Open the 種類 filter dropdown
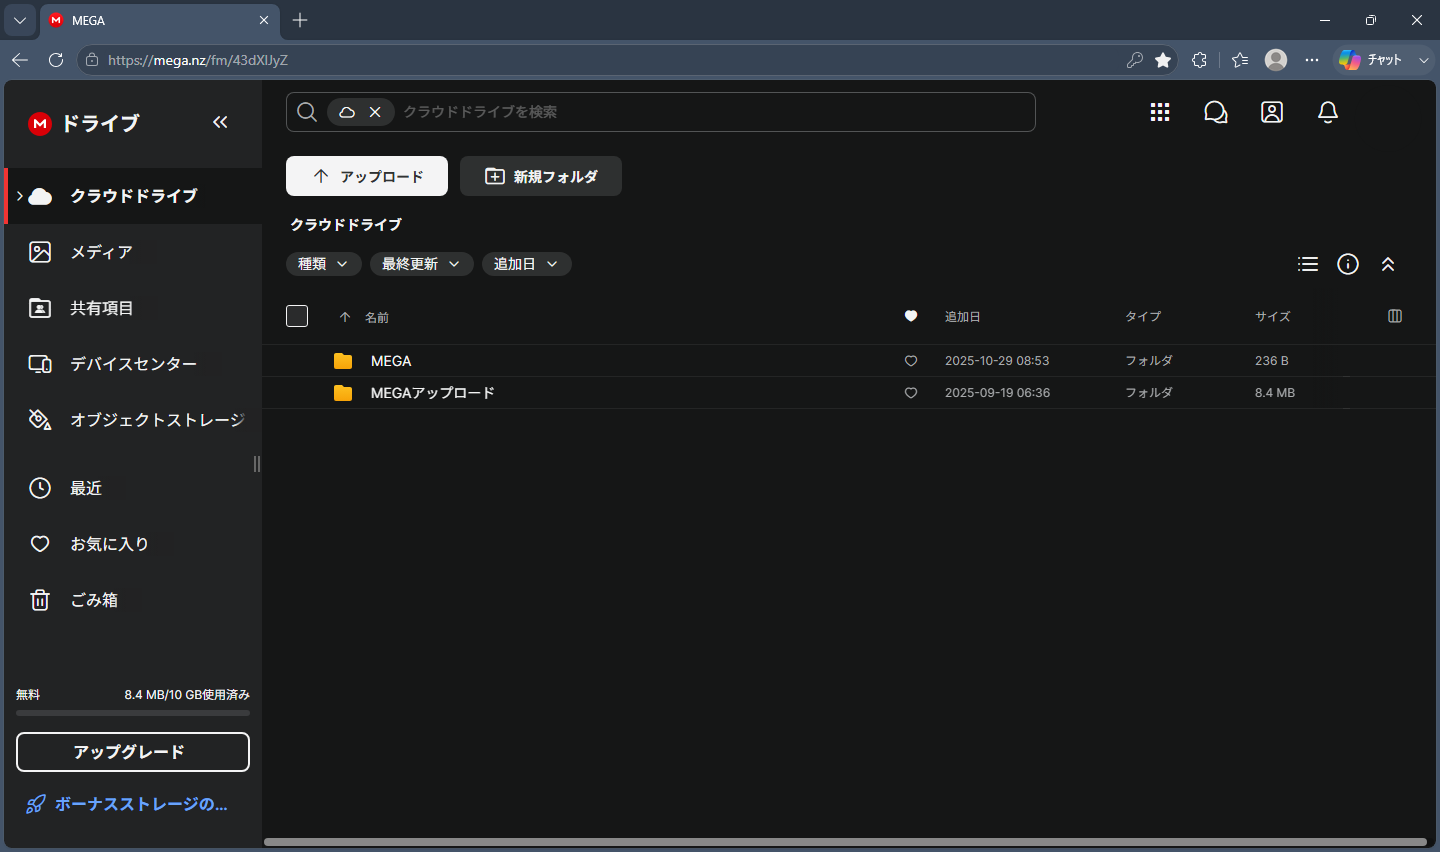 pyautogui.click(x=324, y=264)
